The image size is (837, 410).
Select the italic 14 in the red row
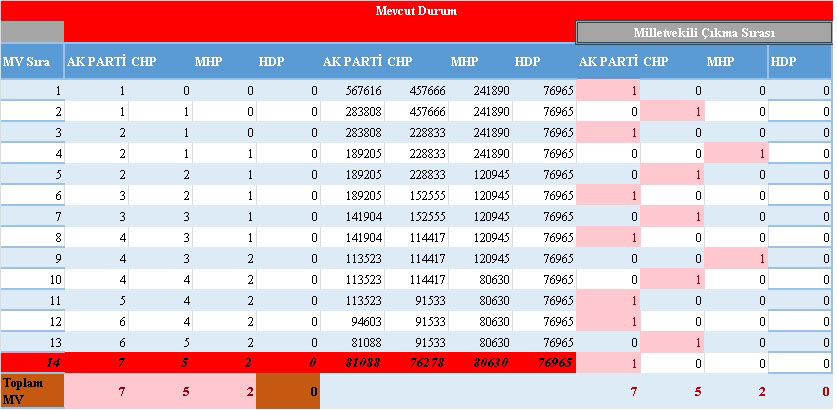(x=32, y=363)
